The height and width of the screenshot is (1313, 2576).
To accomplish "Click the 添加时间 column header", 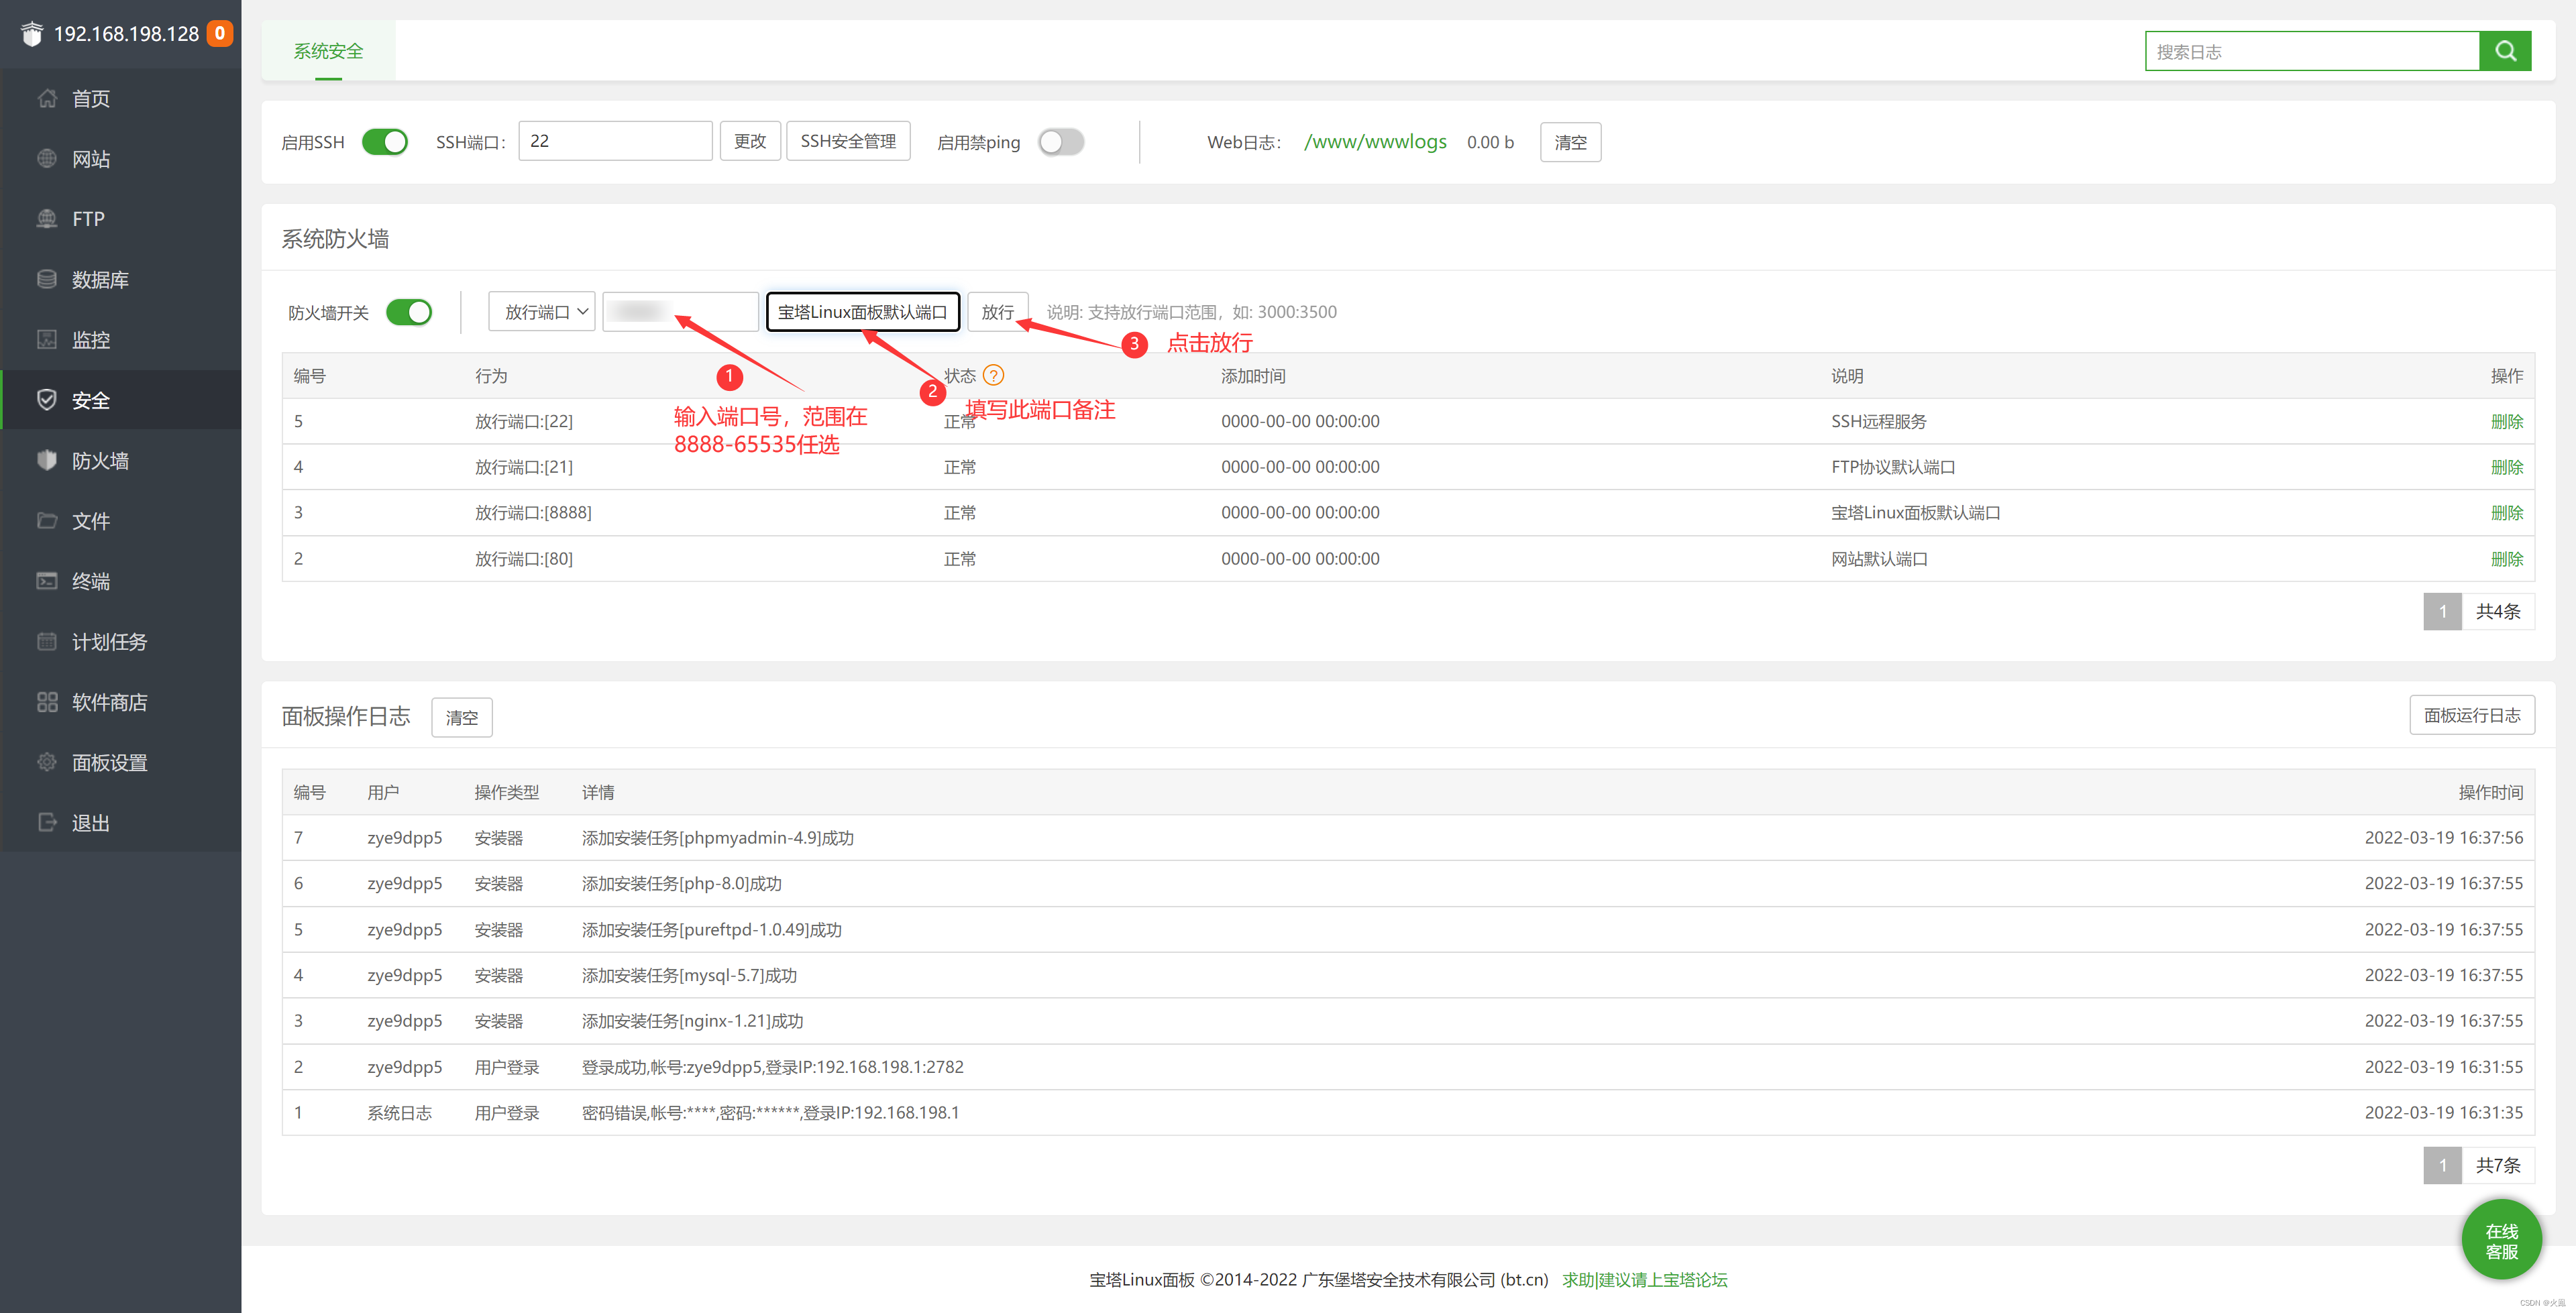I will 1253,376.
